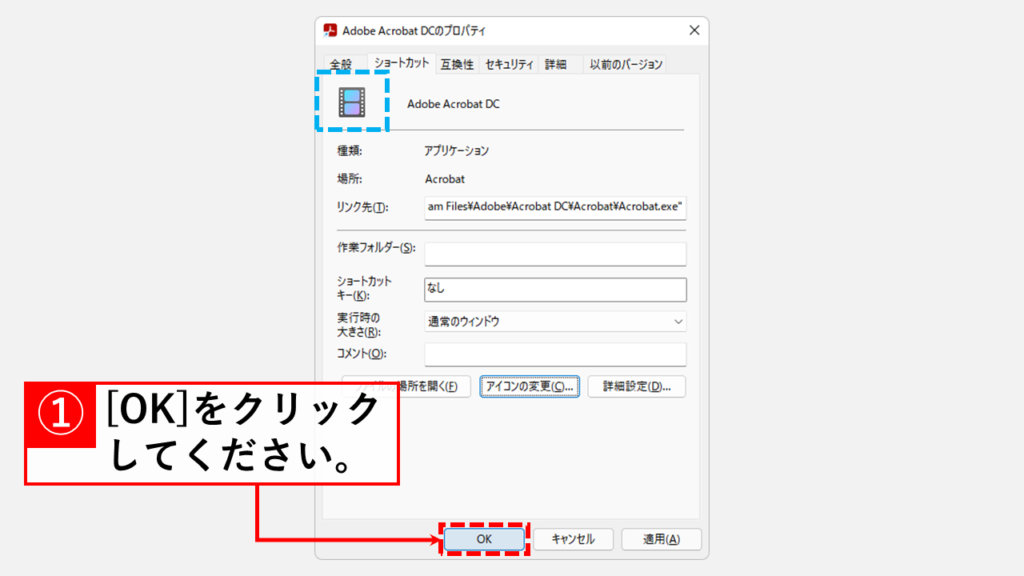The image size is (1024, 576).
Task: Click the ショートカットキー field showing なし
Action: click(555, 289)
